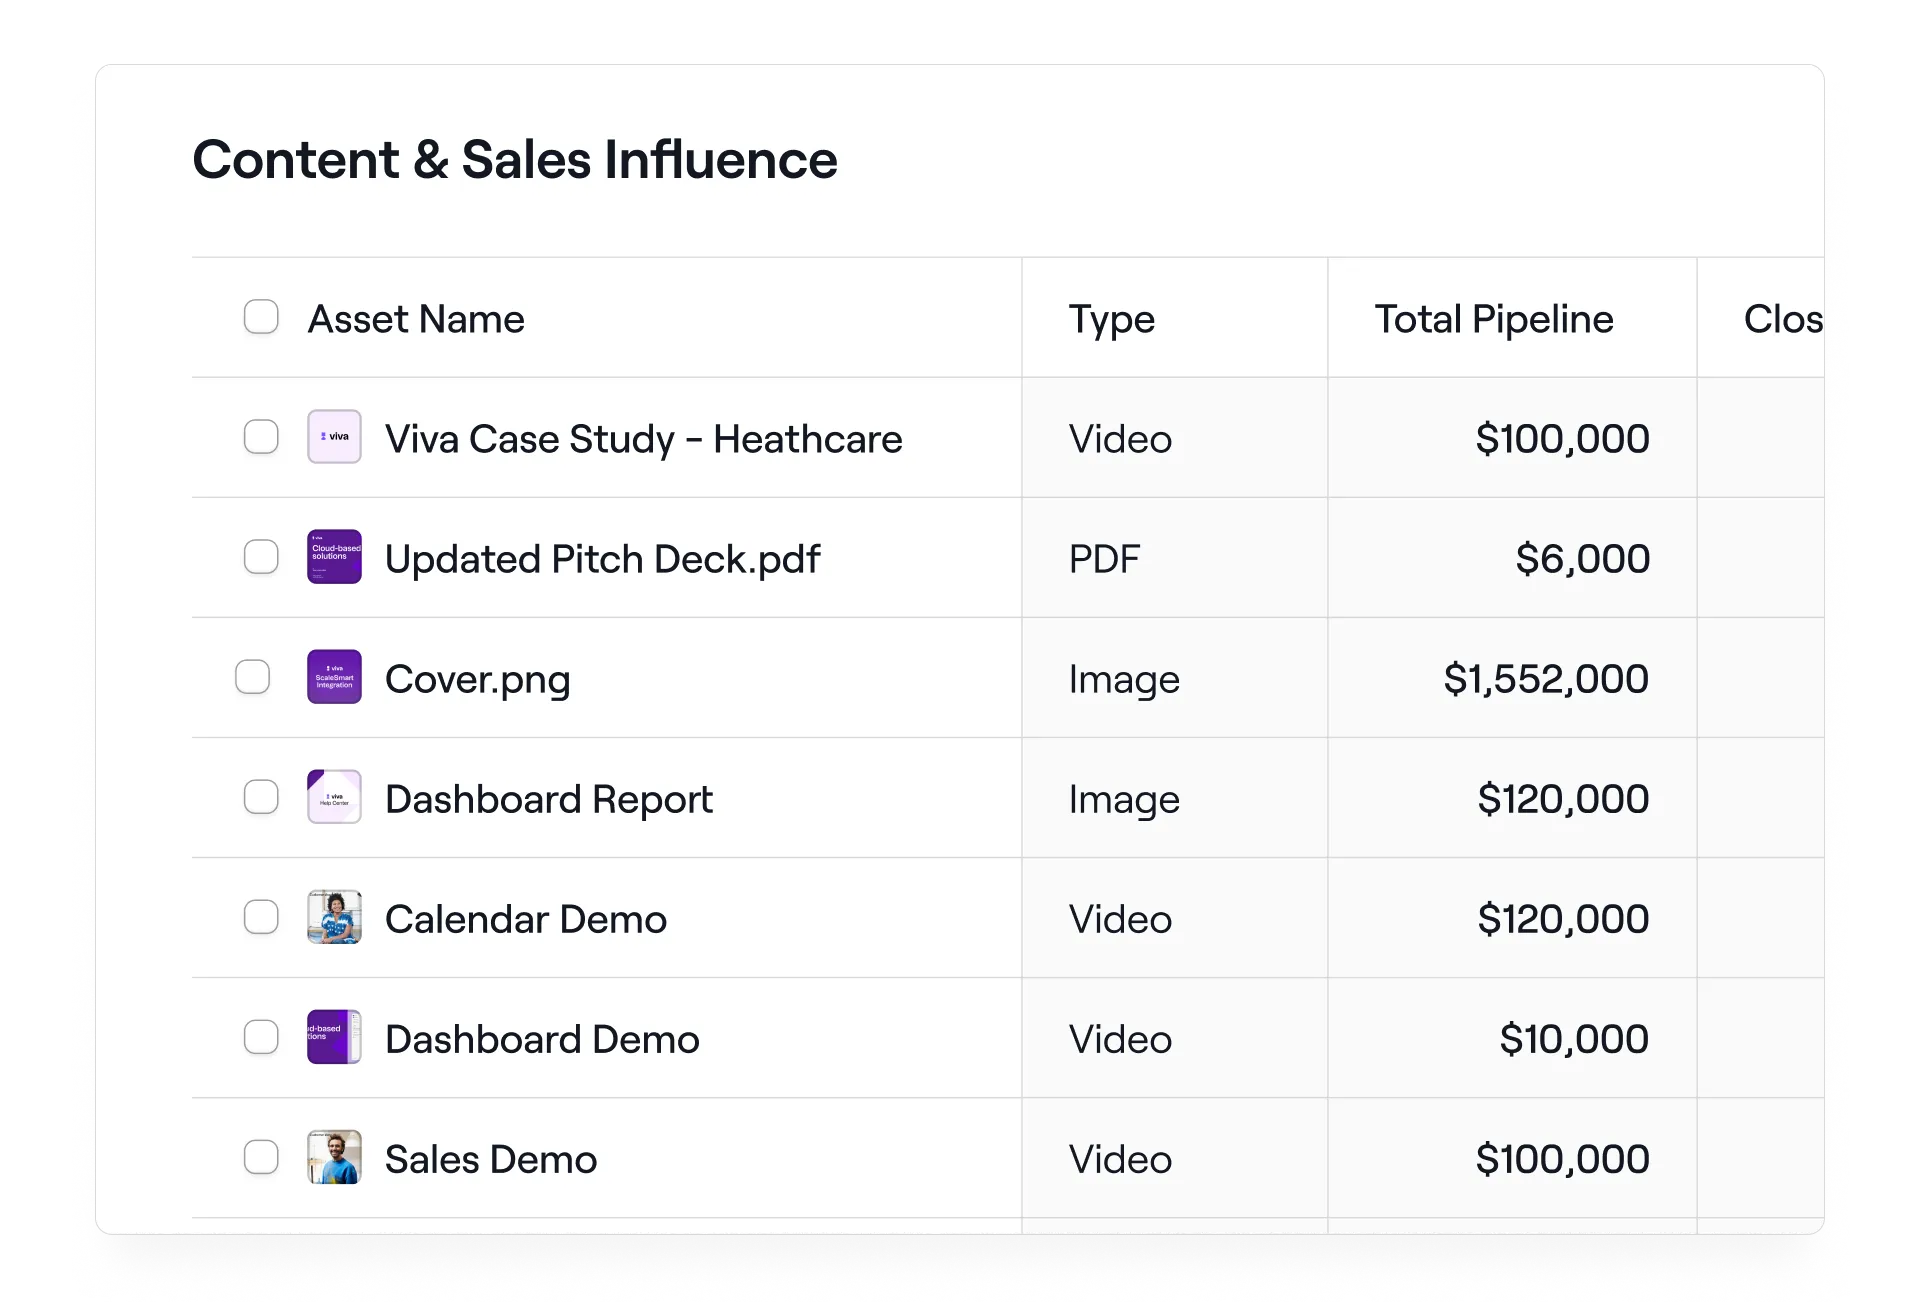
Task: Tick the Cover.png row checkbox
Action: click(252, 677)
